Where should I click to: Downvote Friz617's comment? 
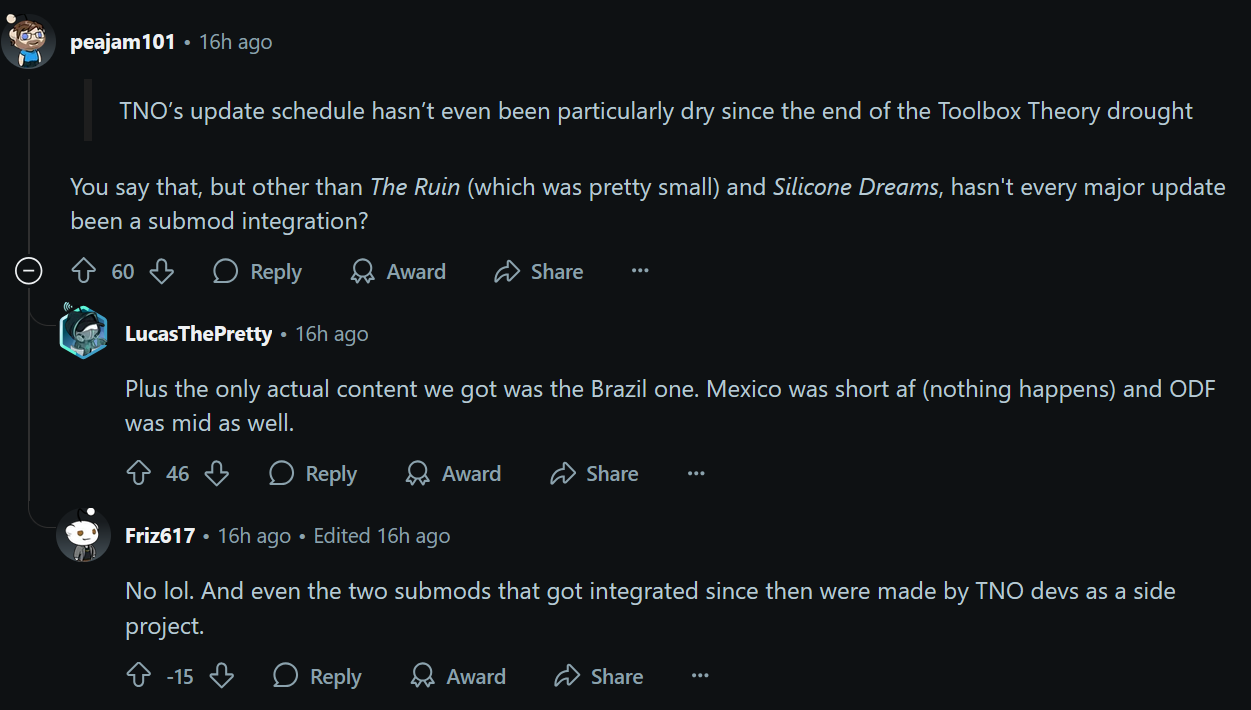point(221,676)
